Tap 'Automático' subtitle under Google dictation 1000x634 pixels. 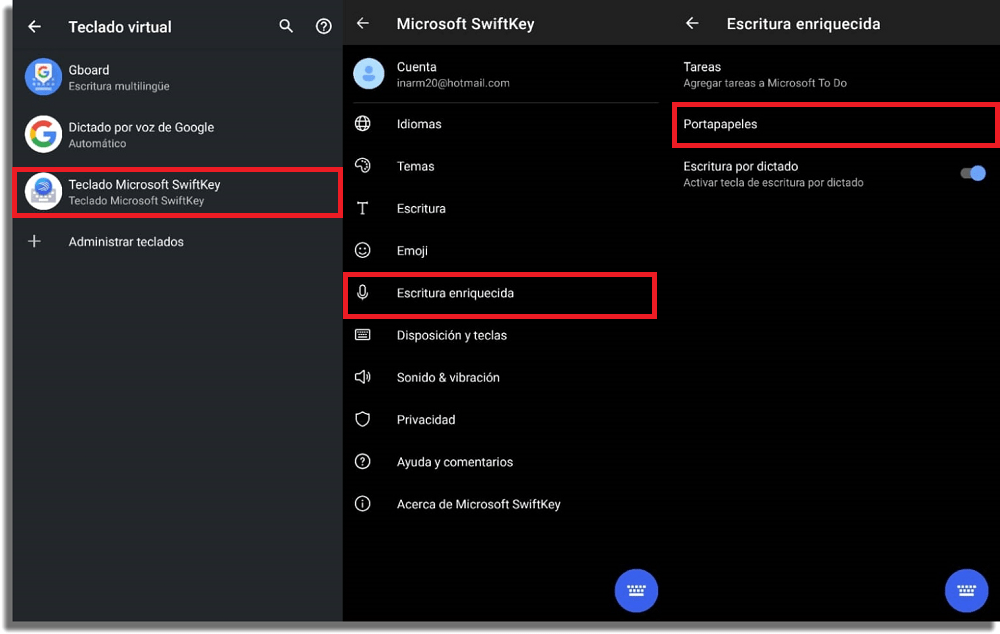[x=97, y=144]
